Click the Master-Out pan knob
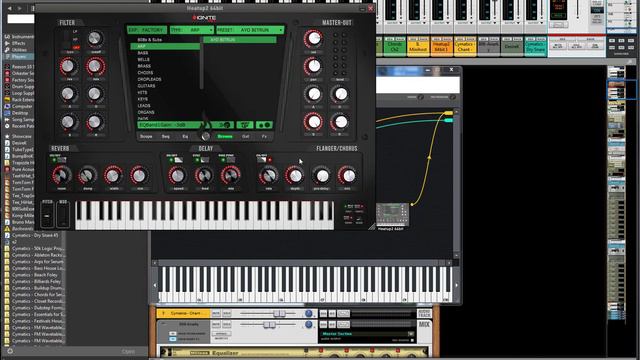The image size is (640, 360). (x=313, y=66)
